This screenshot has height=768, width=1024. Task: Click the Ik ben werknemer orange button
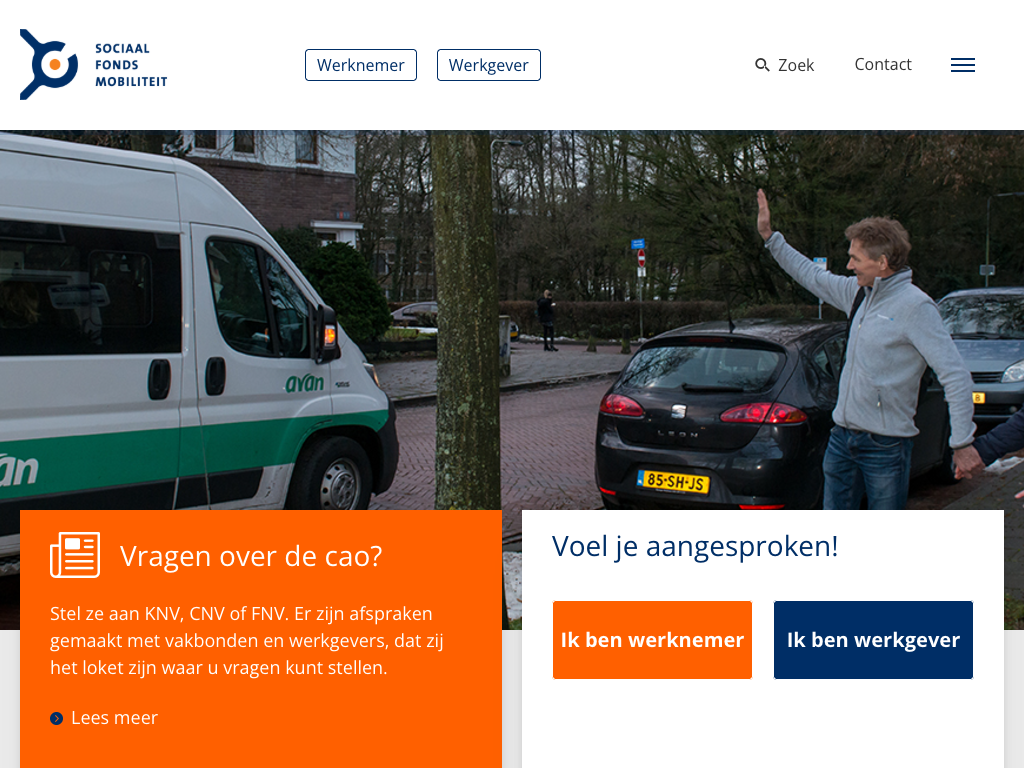coord(652,640)
